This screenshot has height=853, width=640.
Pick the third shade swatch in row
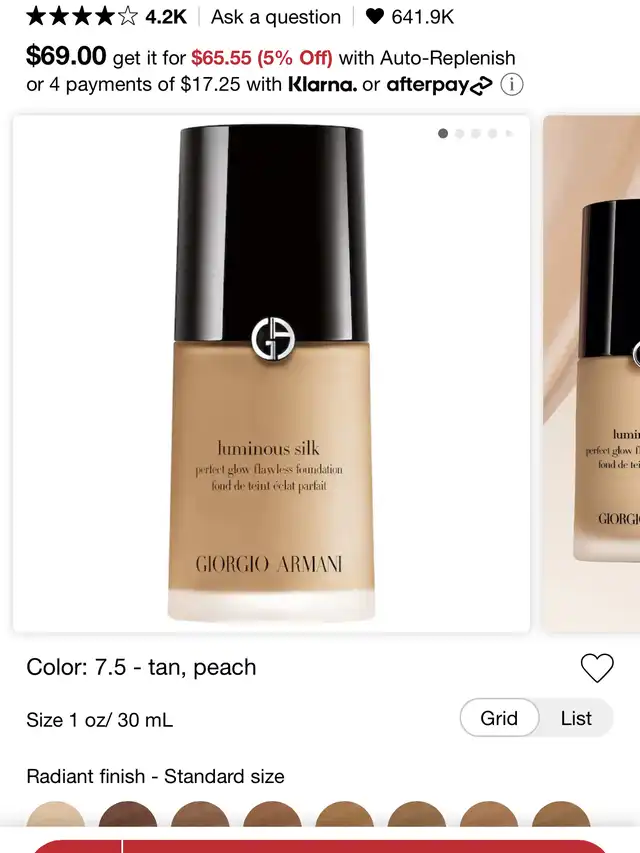[200, 814]
